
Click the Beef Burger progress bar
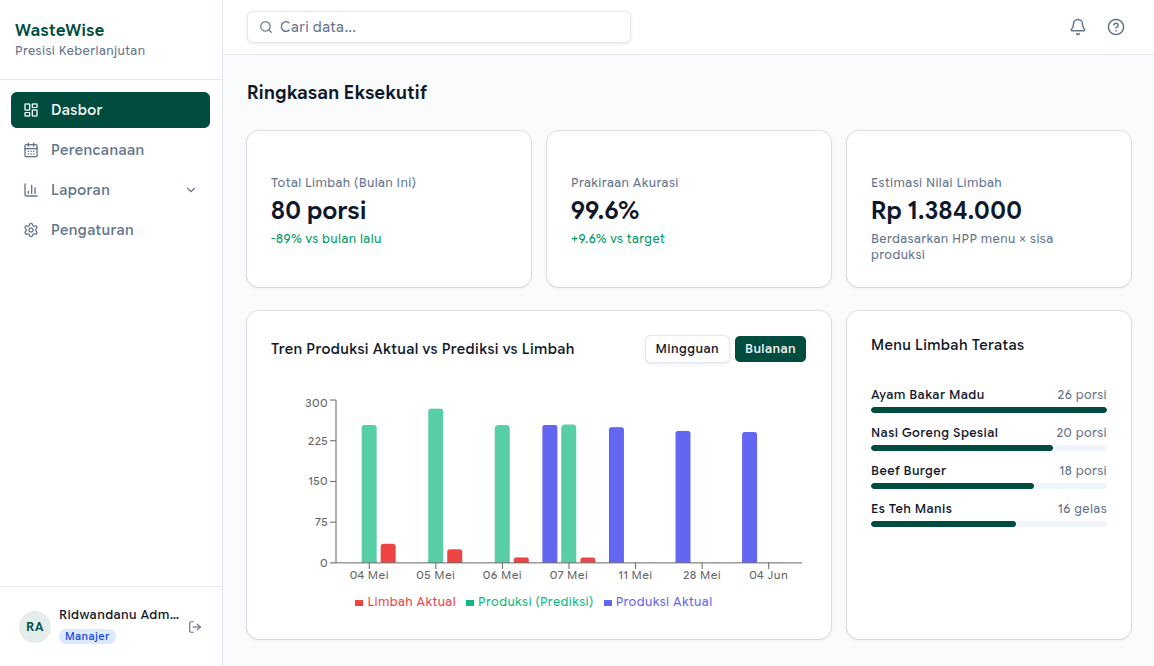click(988, 486)
